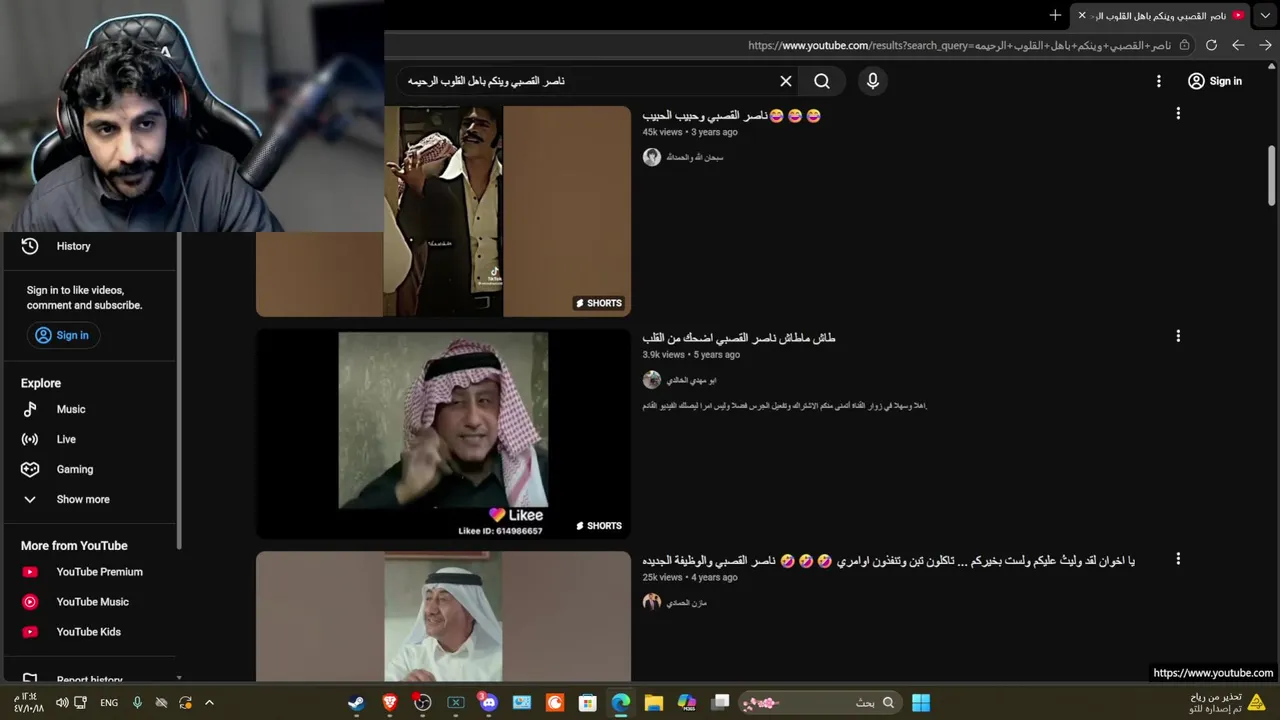Clear the YouTube search box text
This screenshot has width=1280, height=720.
point(786,81)
